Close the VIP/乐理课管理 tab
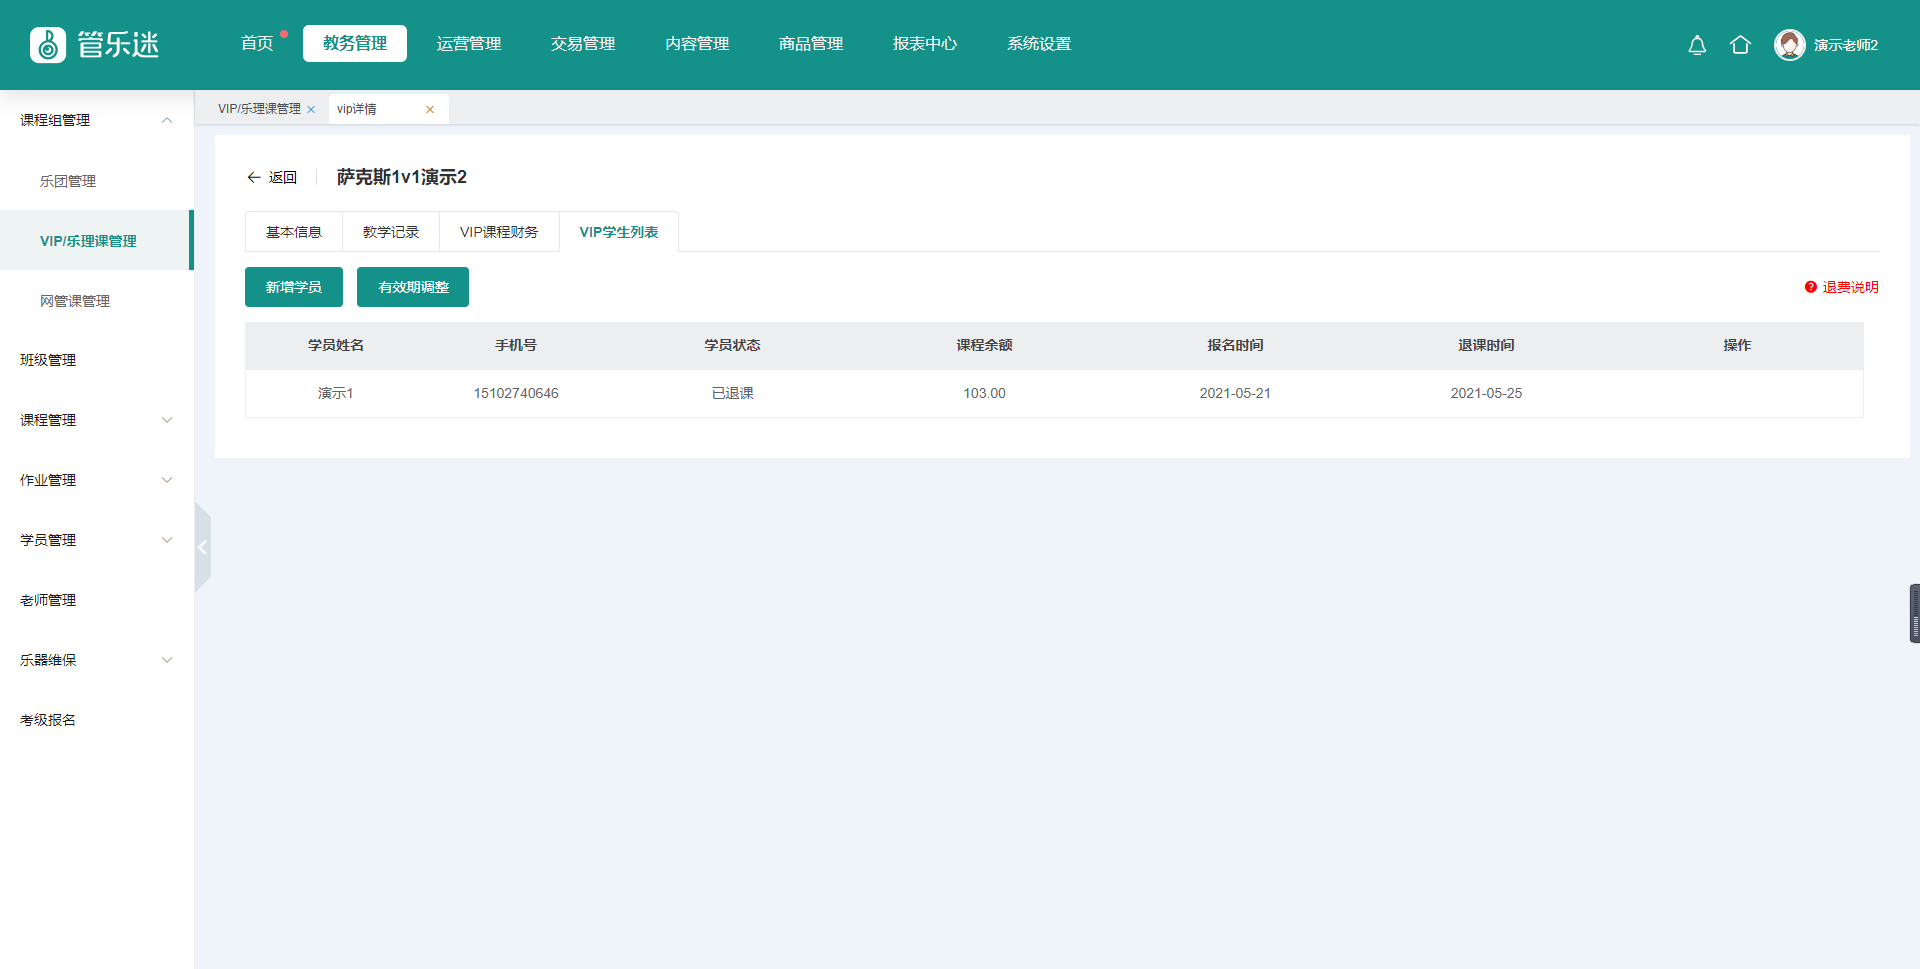The image size is (1920, 969). click(x=311, y=110)
